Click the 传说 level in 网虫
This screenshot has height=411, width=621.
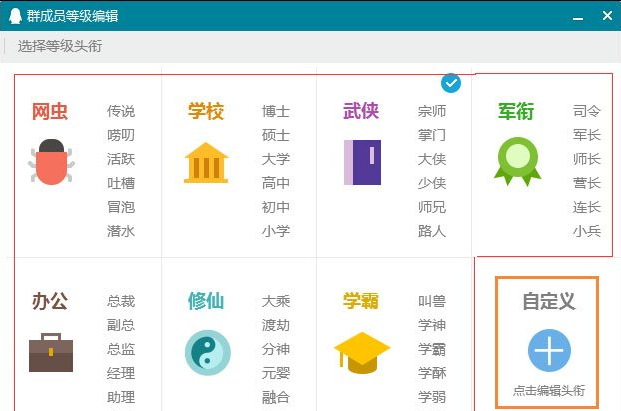pyautogui.click(x=121, y=111)
